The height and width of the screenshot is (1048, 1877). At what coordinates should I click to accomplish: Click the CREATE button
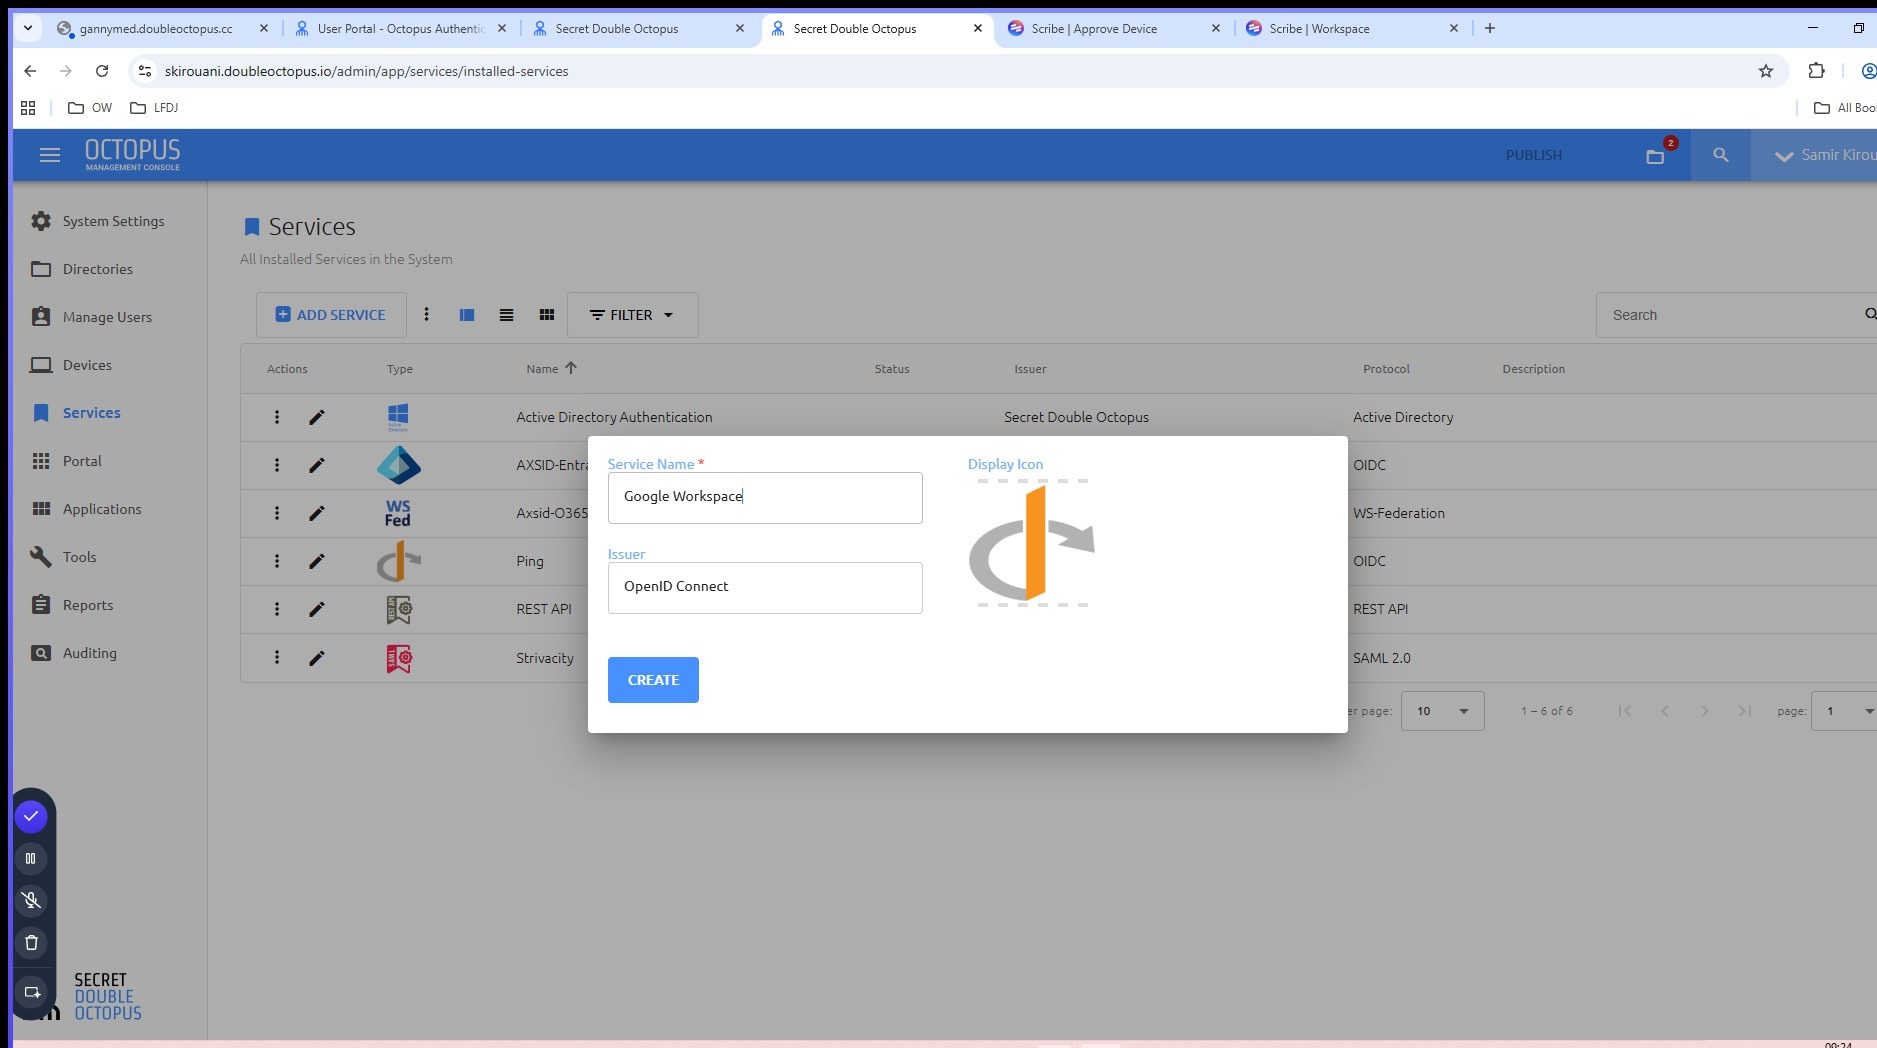[x=653, y=680]
